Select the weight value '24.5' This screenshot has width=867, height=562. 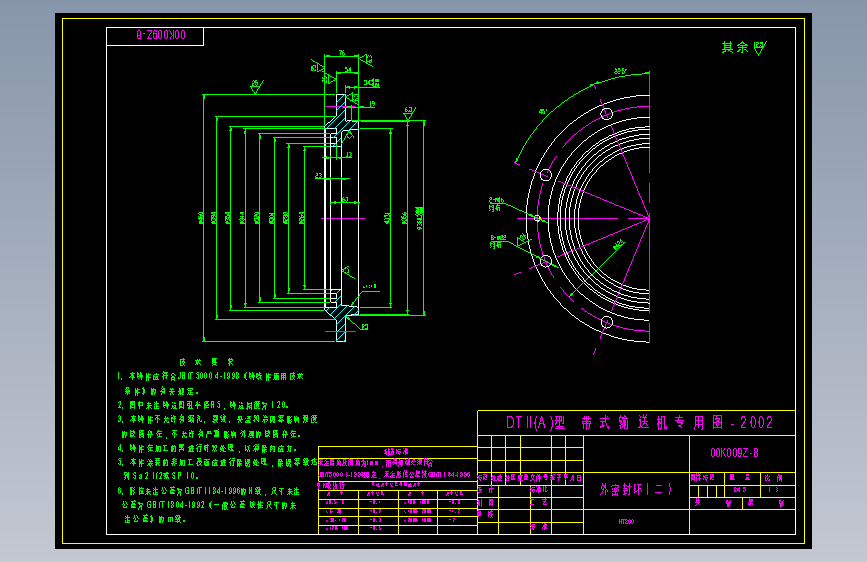click(x=740, y=490)
